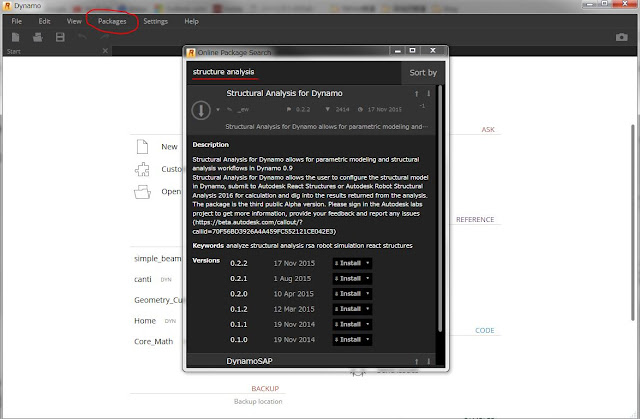Click Open on the start page
This screenshot has width=640, height=419.
171,191
